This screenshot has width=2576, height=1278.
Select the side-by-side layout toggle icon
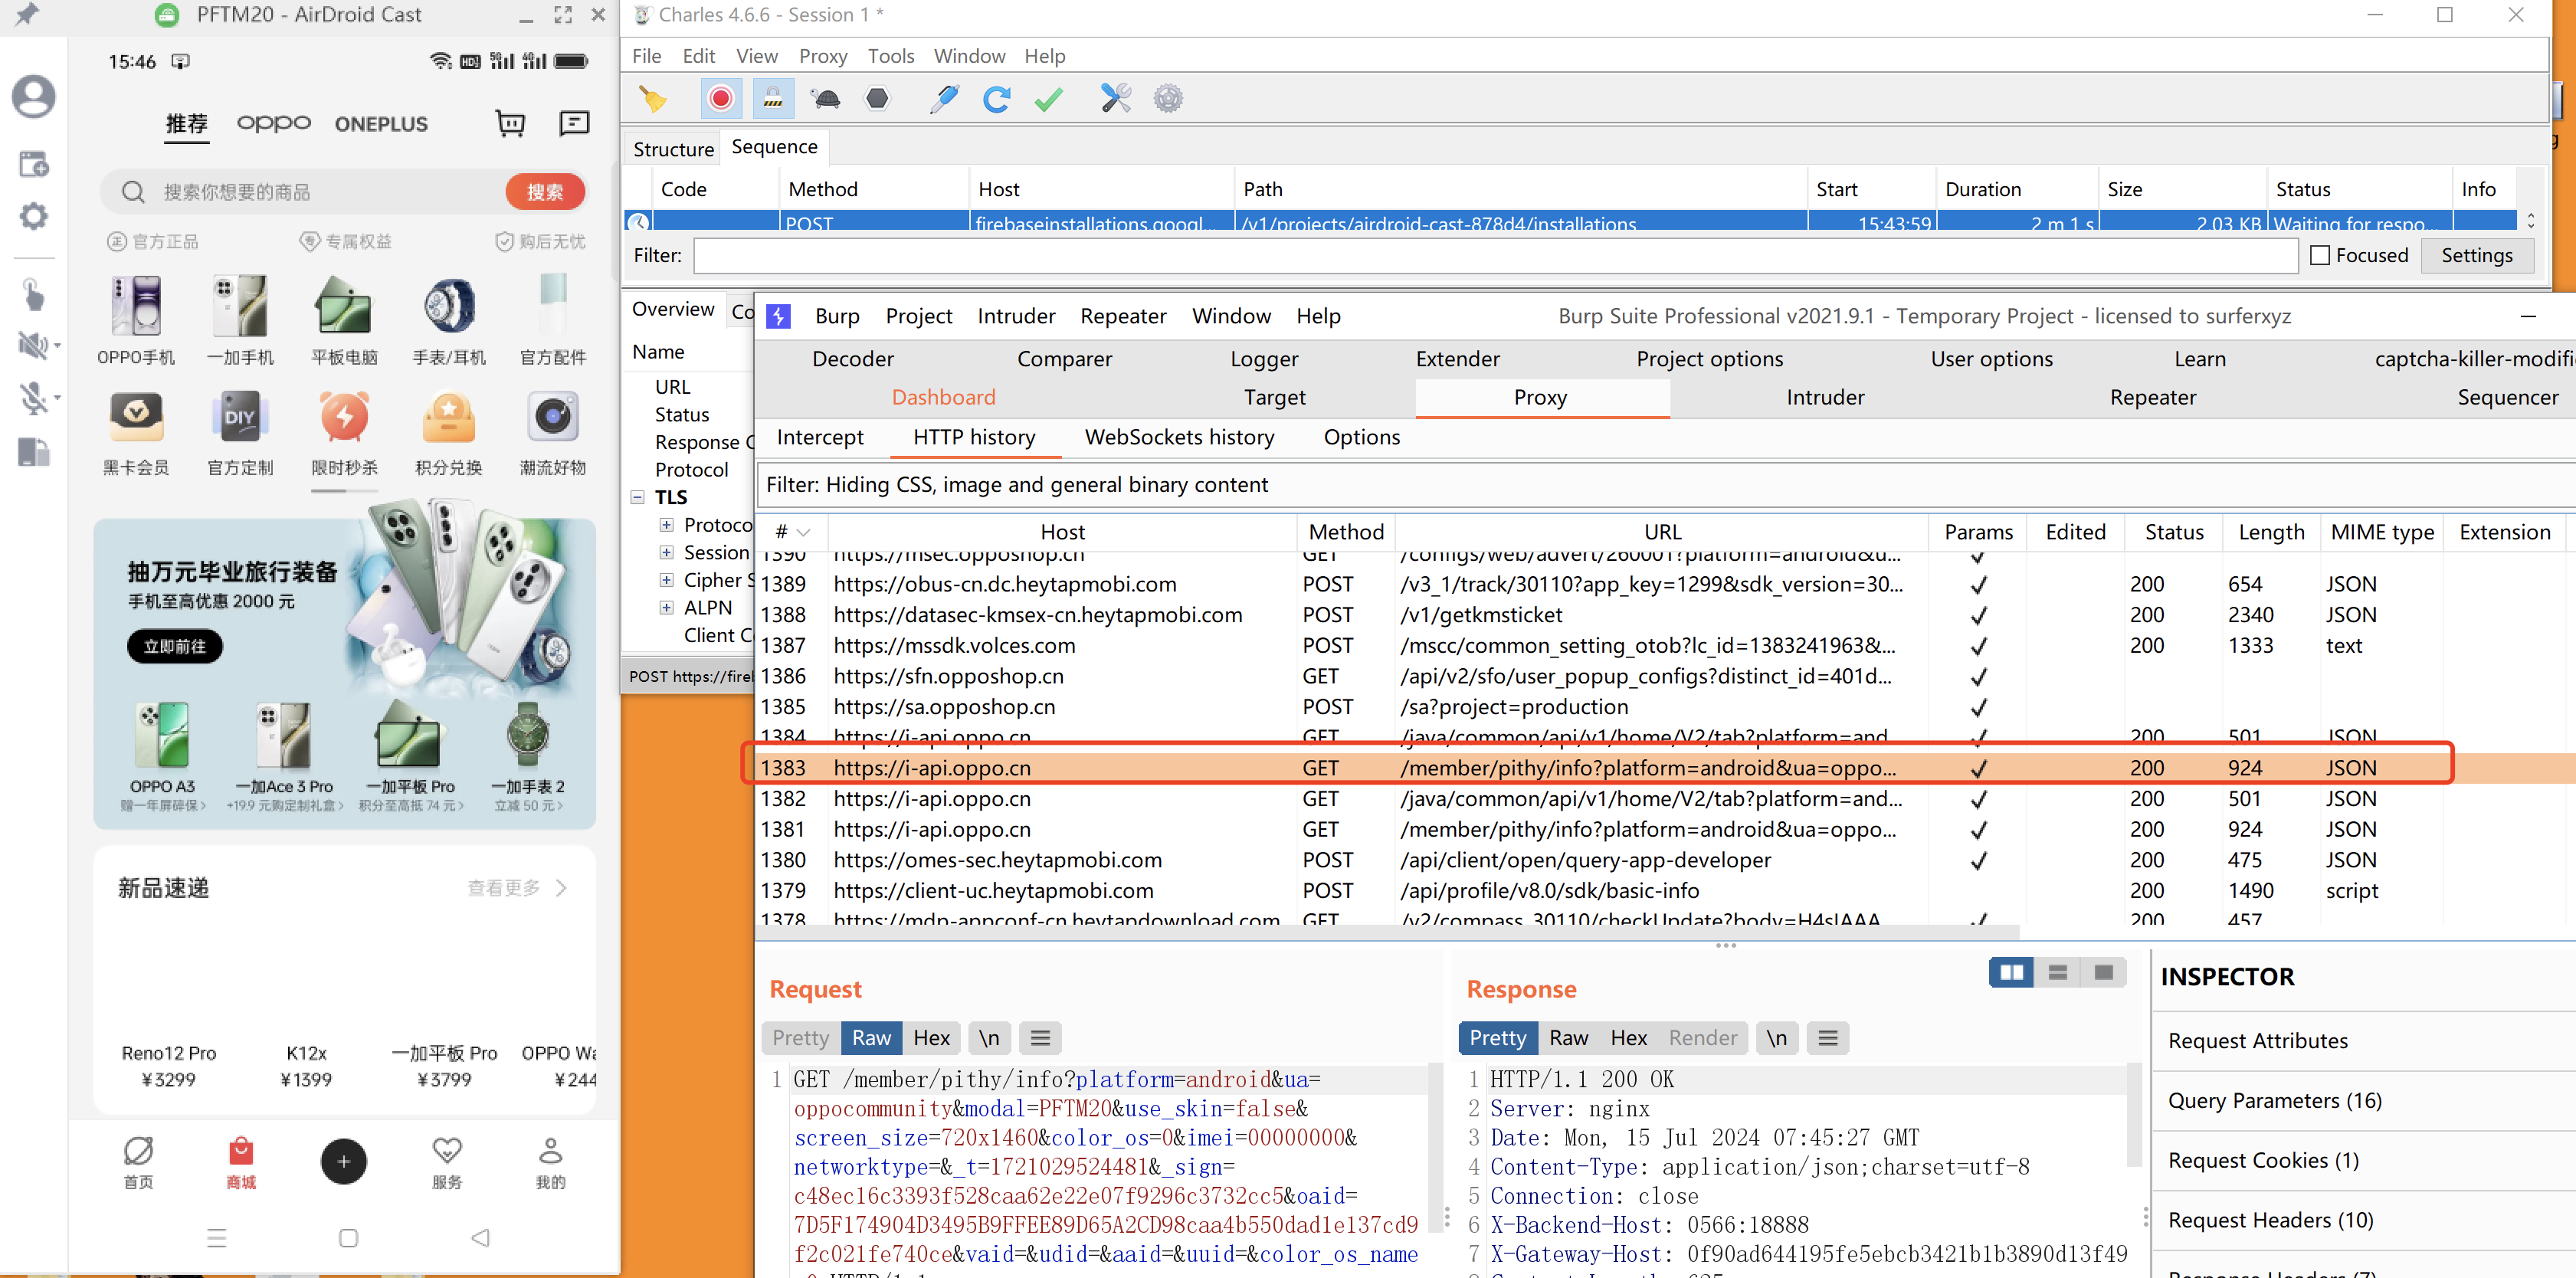[x=2011, y=972]
